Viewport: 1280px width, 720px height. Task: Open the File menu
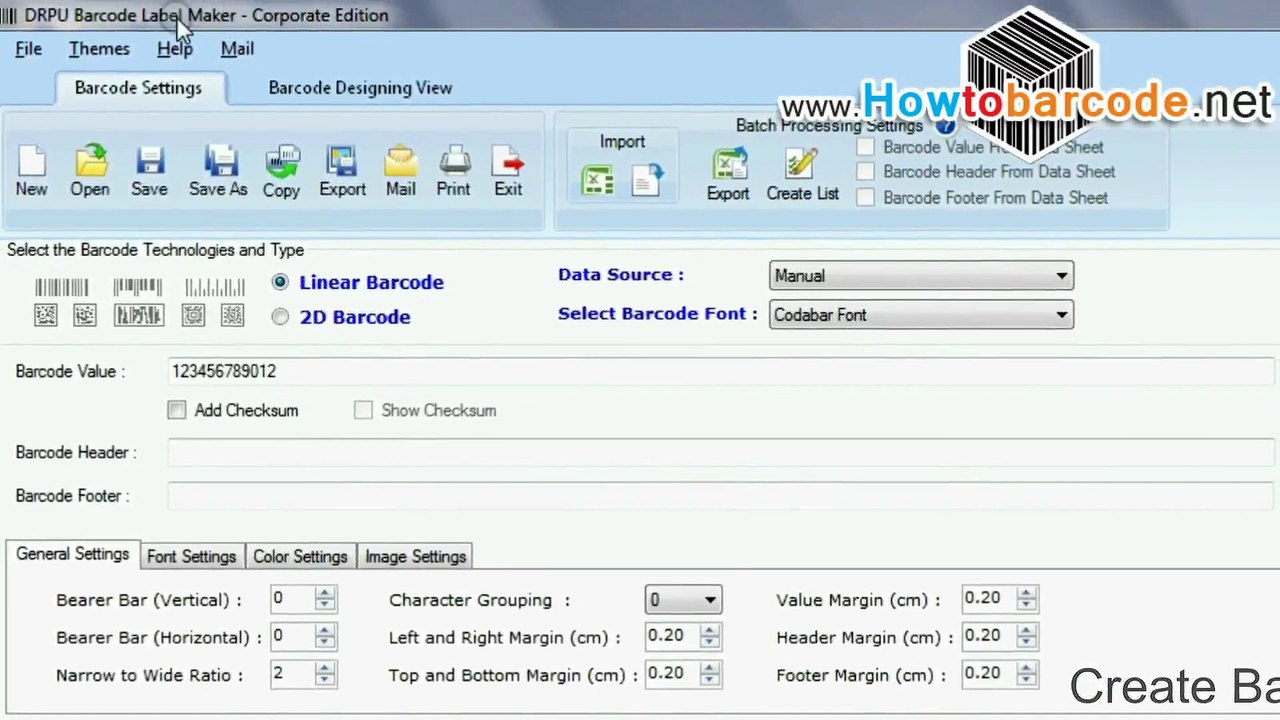(x=28, y=49)
